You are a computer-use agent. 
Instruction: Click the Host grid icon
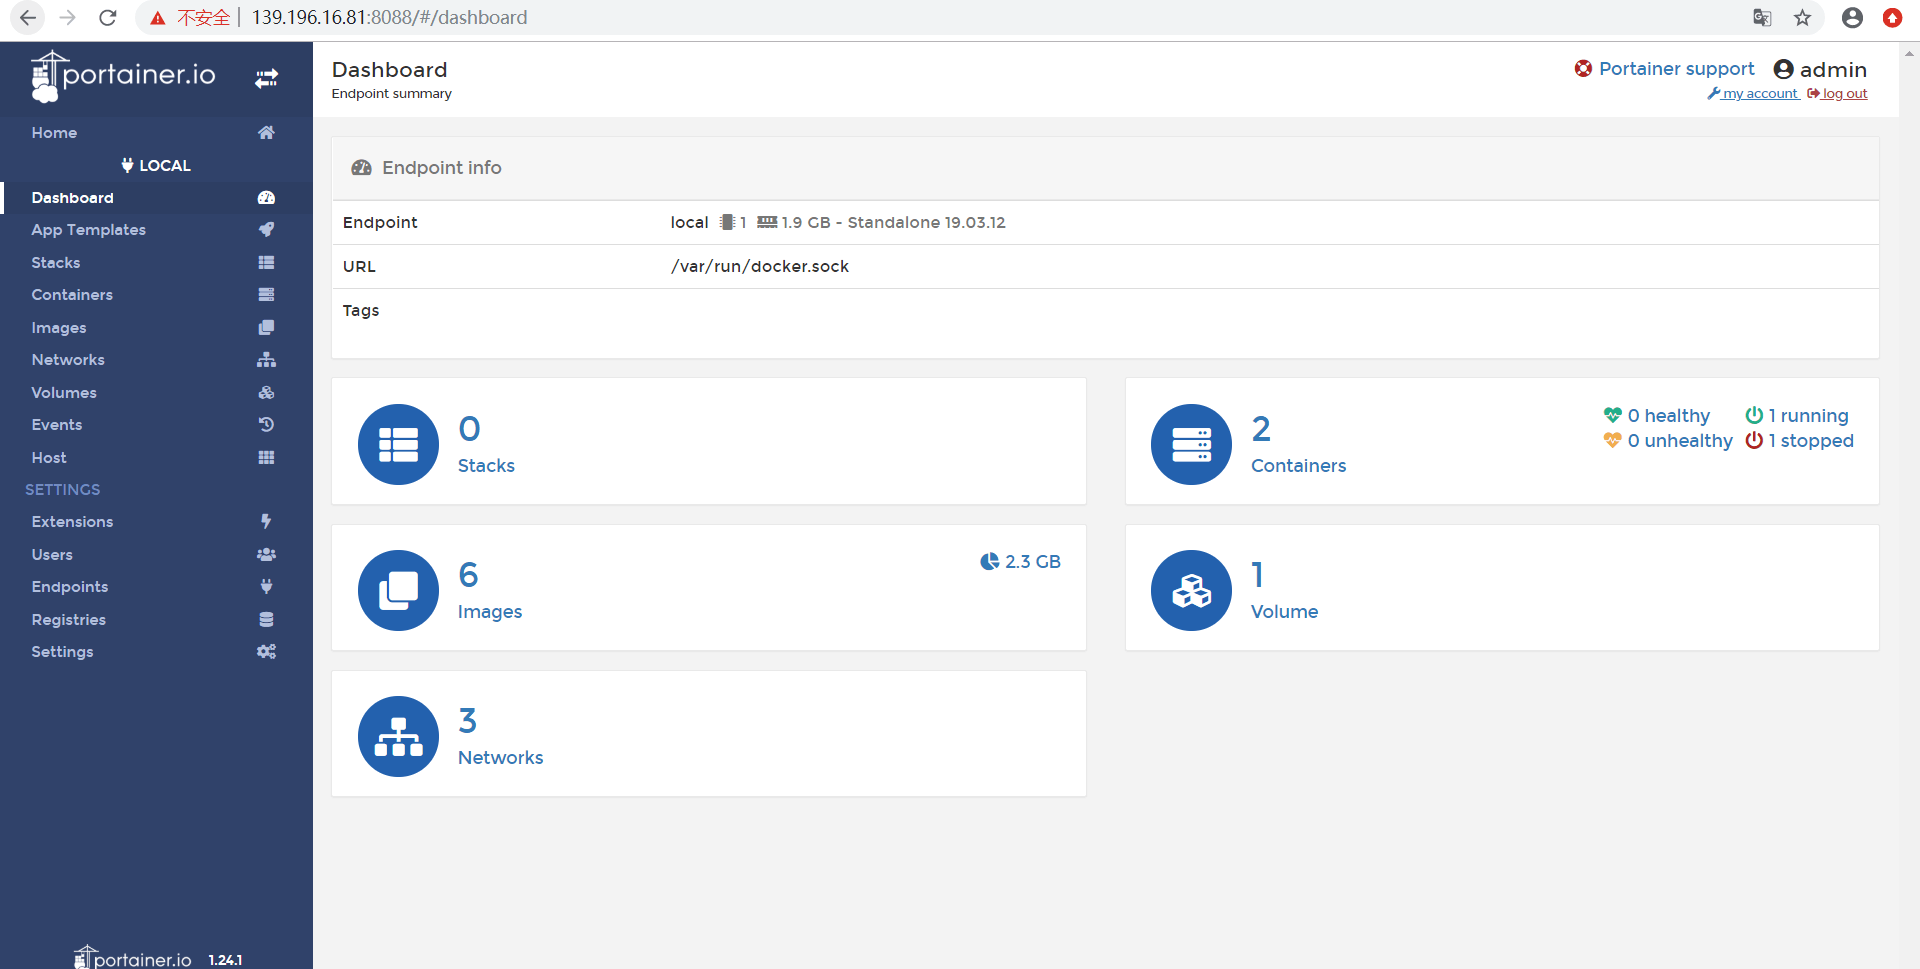(266, 458)
